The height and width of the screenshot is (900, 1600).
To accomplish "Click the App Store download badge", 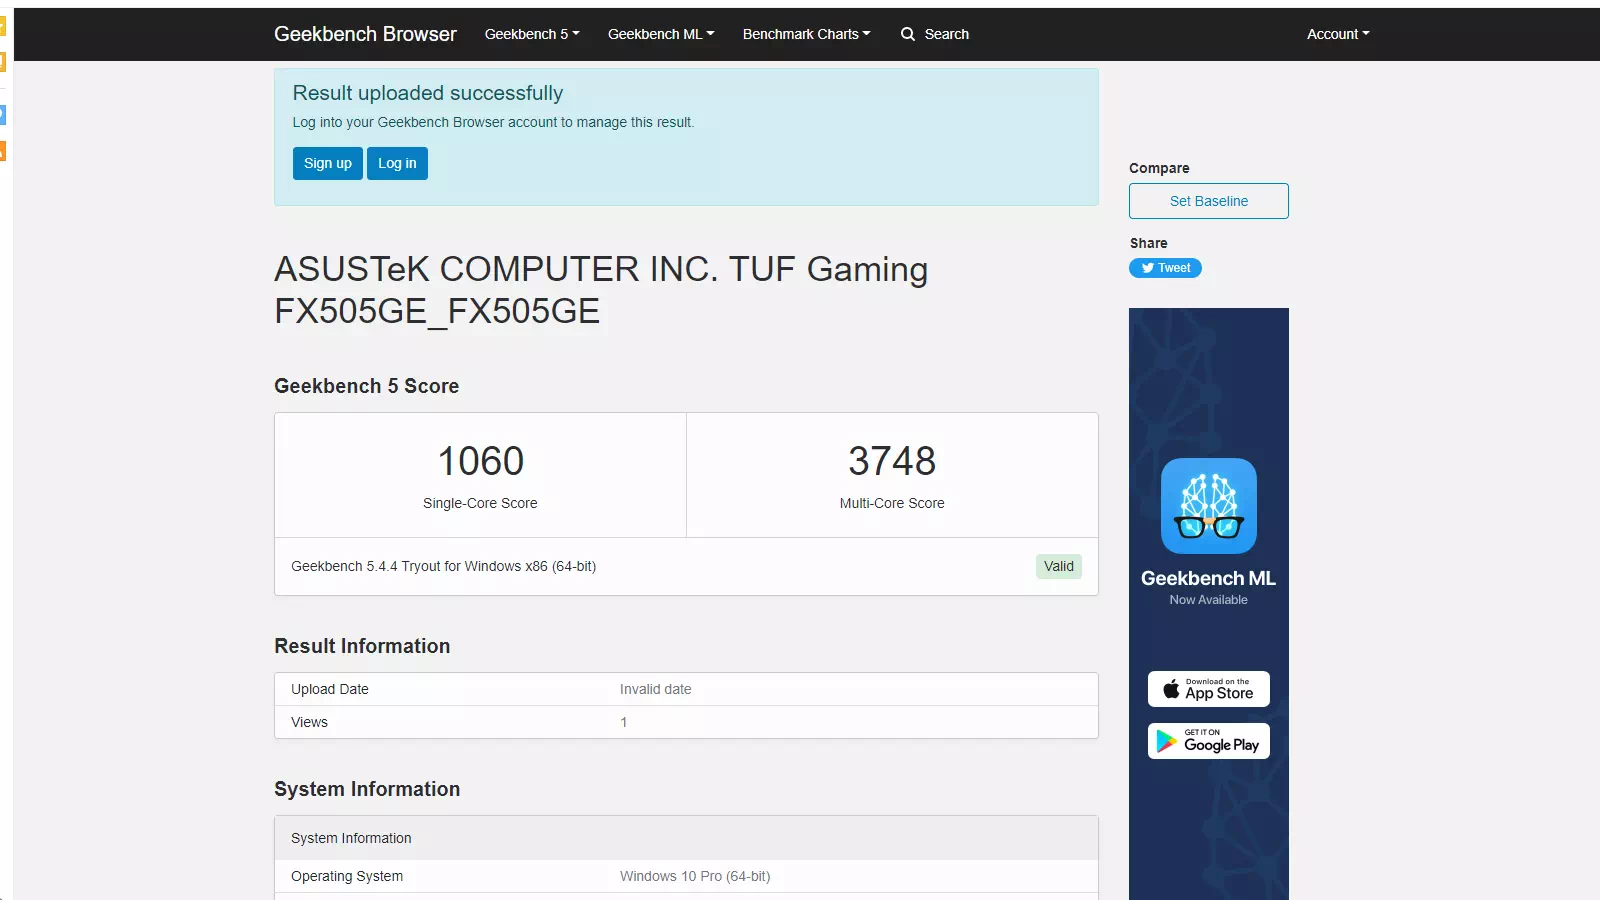I will coord(1208,689).
